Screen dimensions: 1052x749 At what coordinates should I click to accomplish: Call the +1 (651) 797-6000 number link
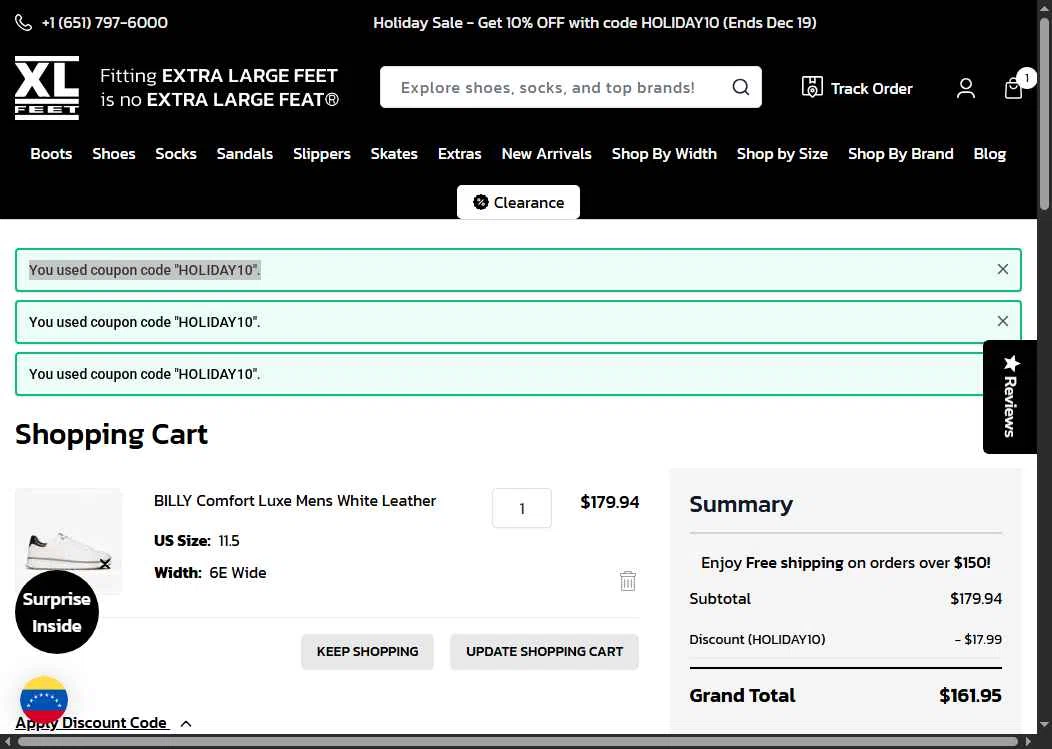[x=105, y=23]
